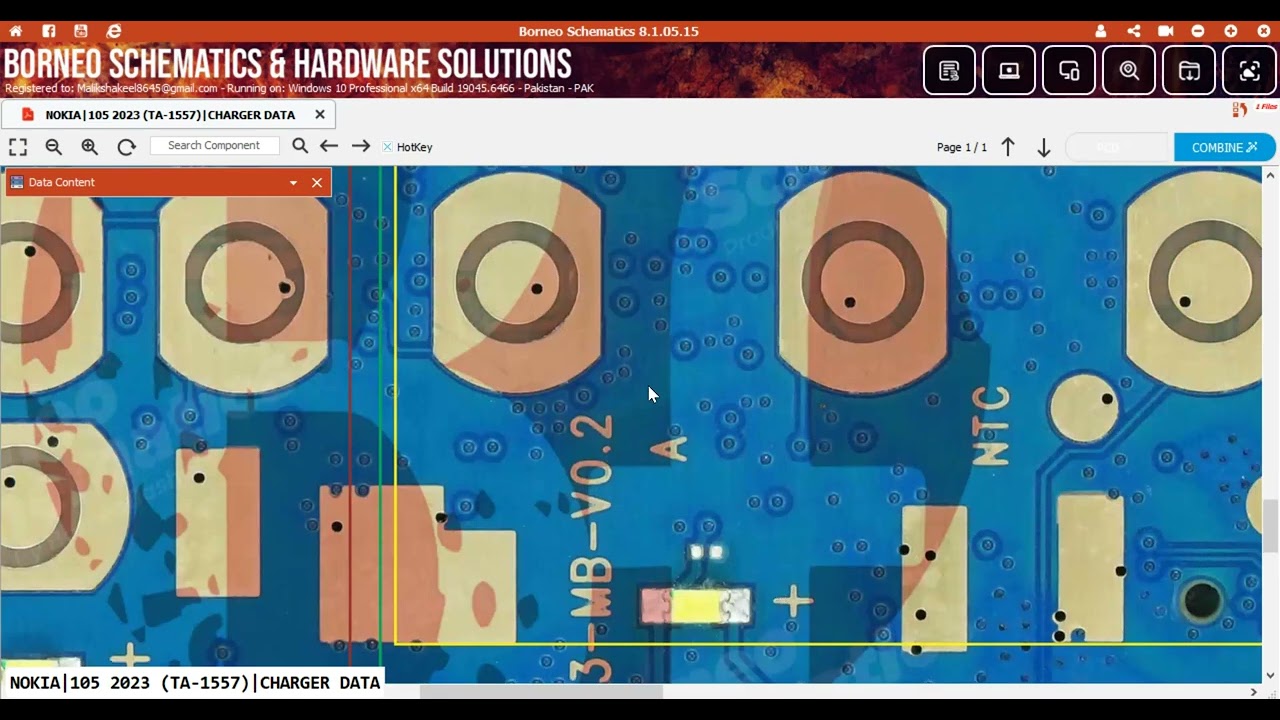Close the NOKIA 105 2023 tab
Screen dimensions: 1280x720
[320, 115]
